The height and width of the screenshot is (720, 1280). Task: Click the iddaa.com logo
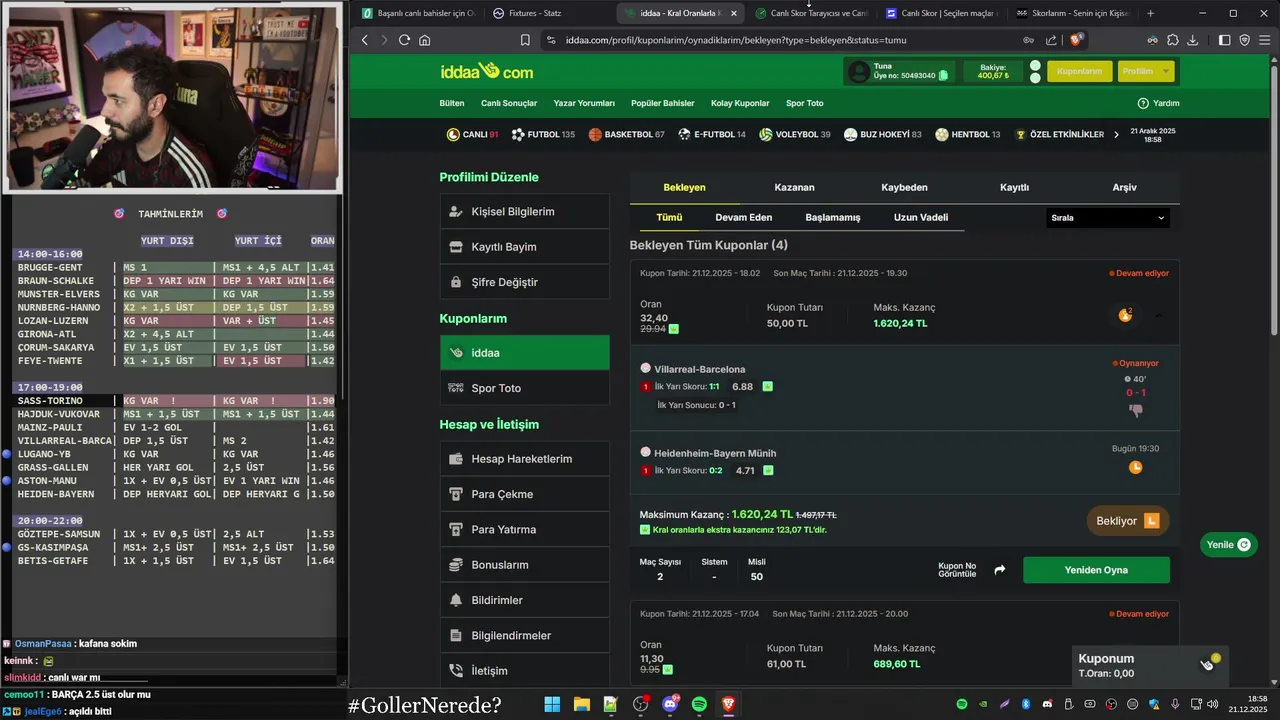(x=486, y=72)
